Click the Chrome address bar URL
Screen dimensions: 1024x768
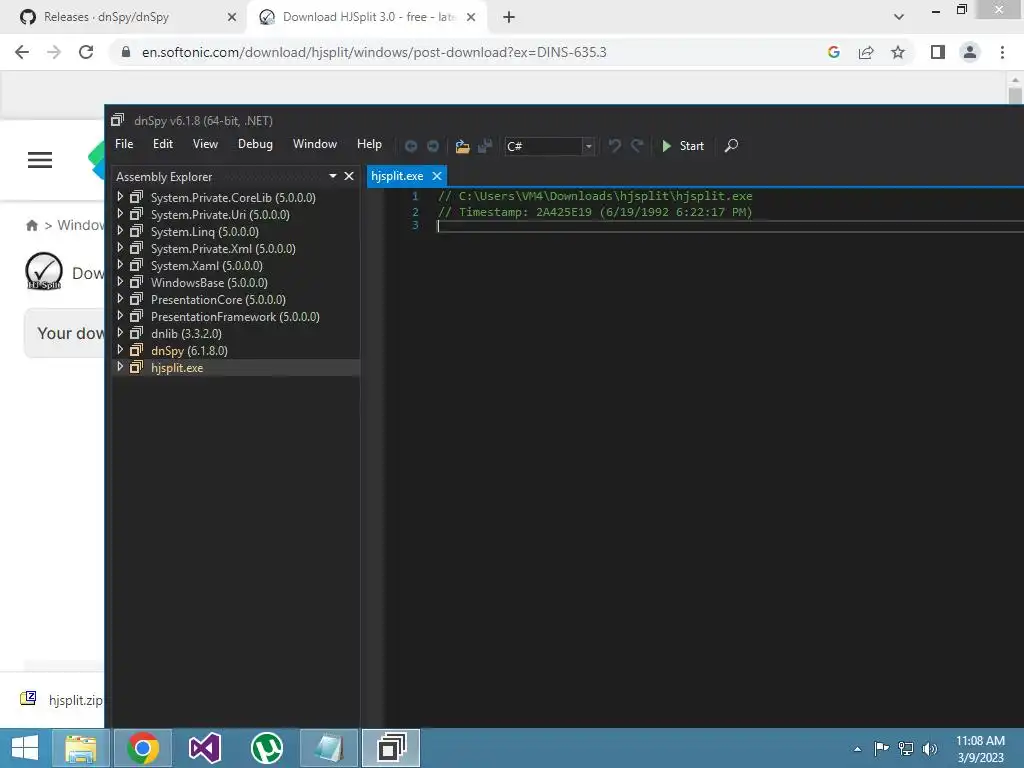click(374, 52)
